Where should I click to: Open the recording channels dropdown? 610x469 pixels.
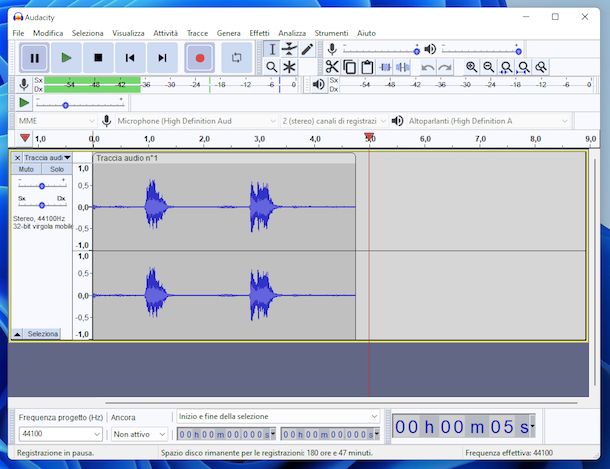pos(333,121)
